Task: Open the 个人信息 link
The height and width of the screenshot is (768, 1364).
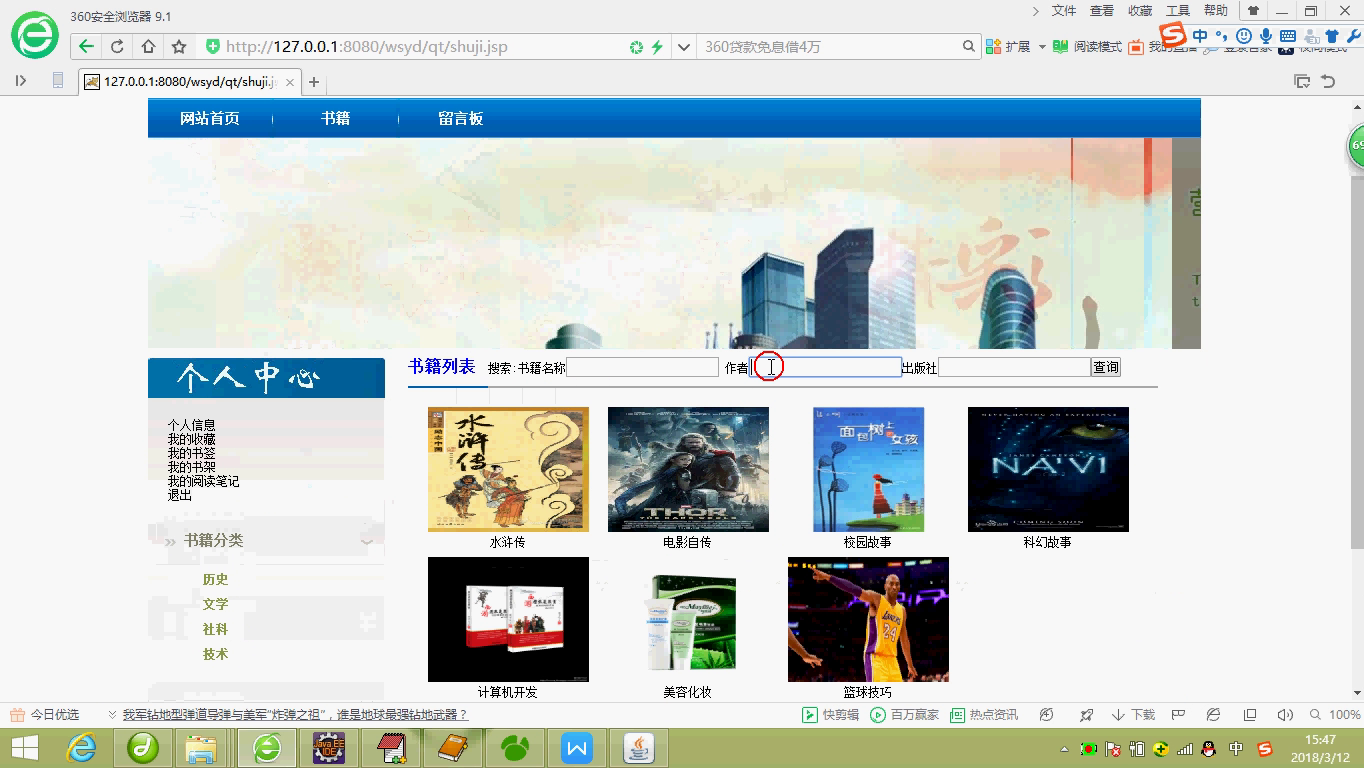Action: (x=191, y=425)
